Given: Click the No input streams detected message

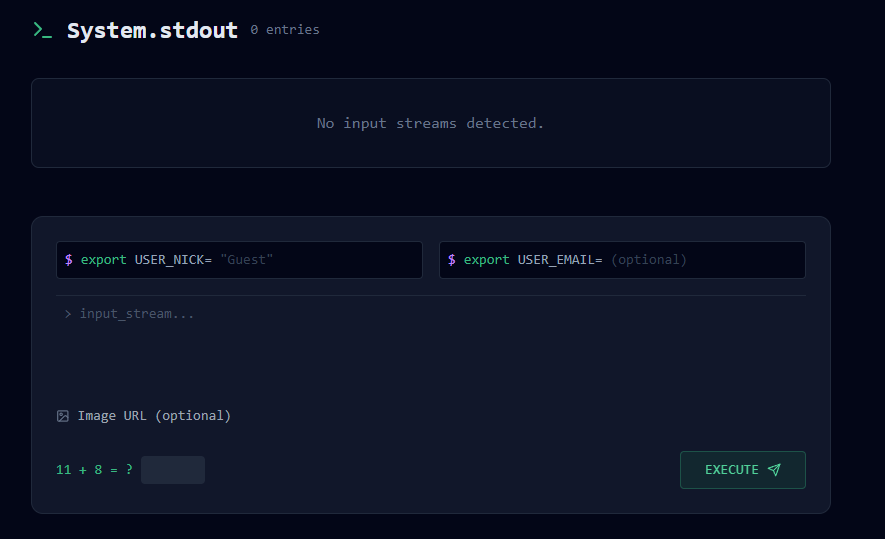Looking at the screenshot, I should point(430,123).
